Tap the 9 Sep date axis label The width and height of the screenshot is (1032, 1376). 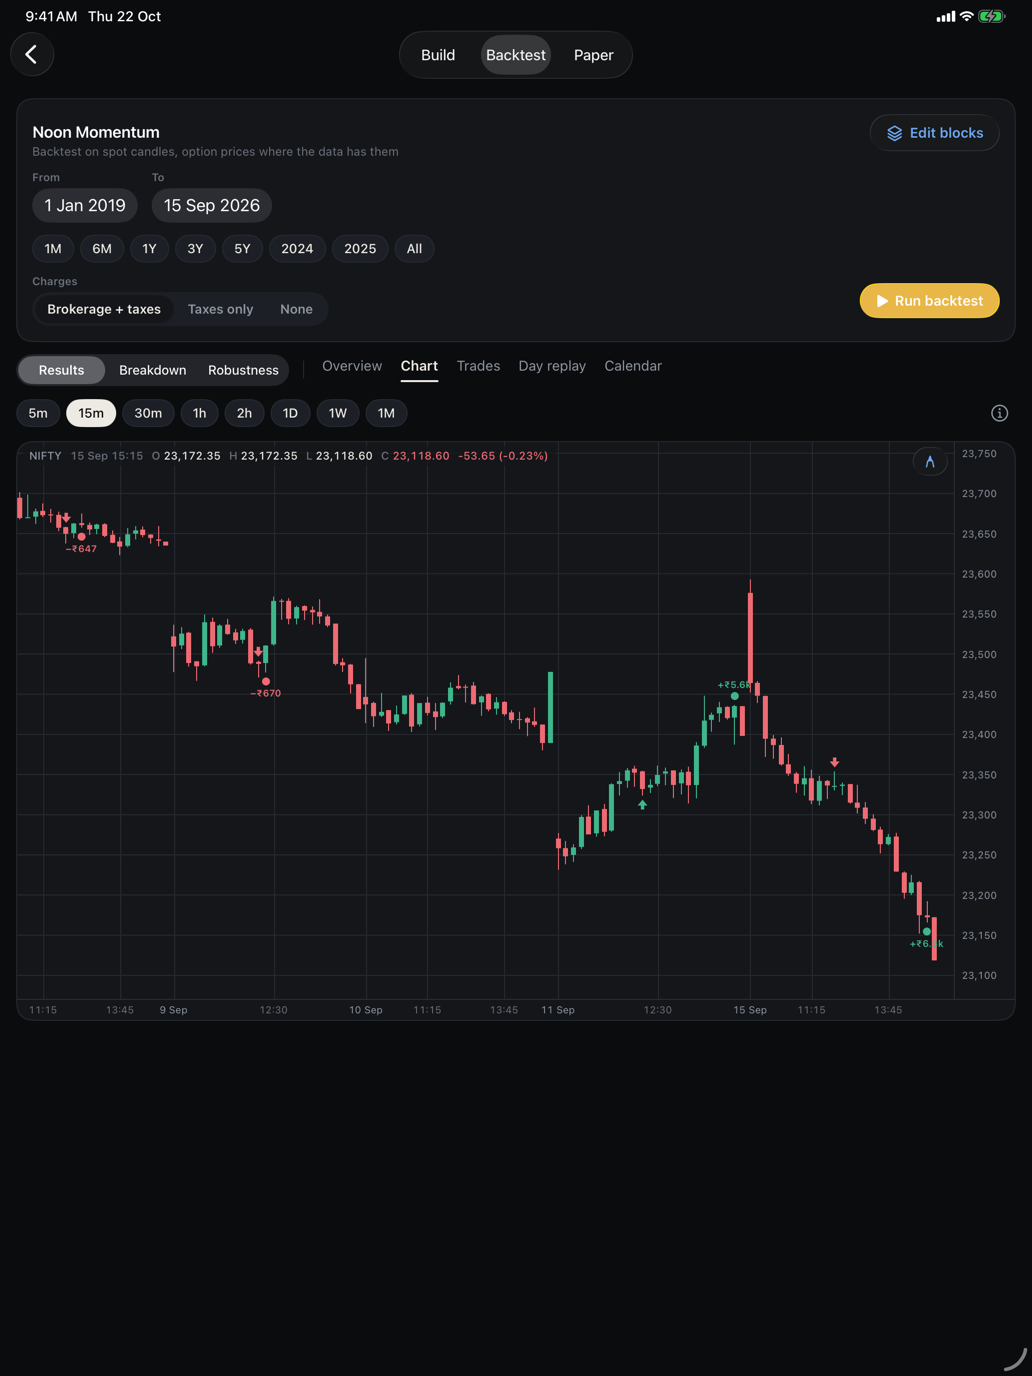[174, 1010]
